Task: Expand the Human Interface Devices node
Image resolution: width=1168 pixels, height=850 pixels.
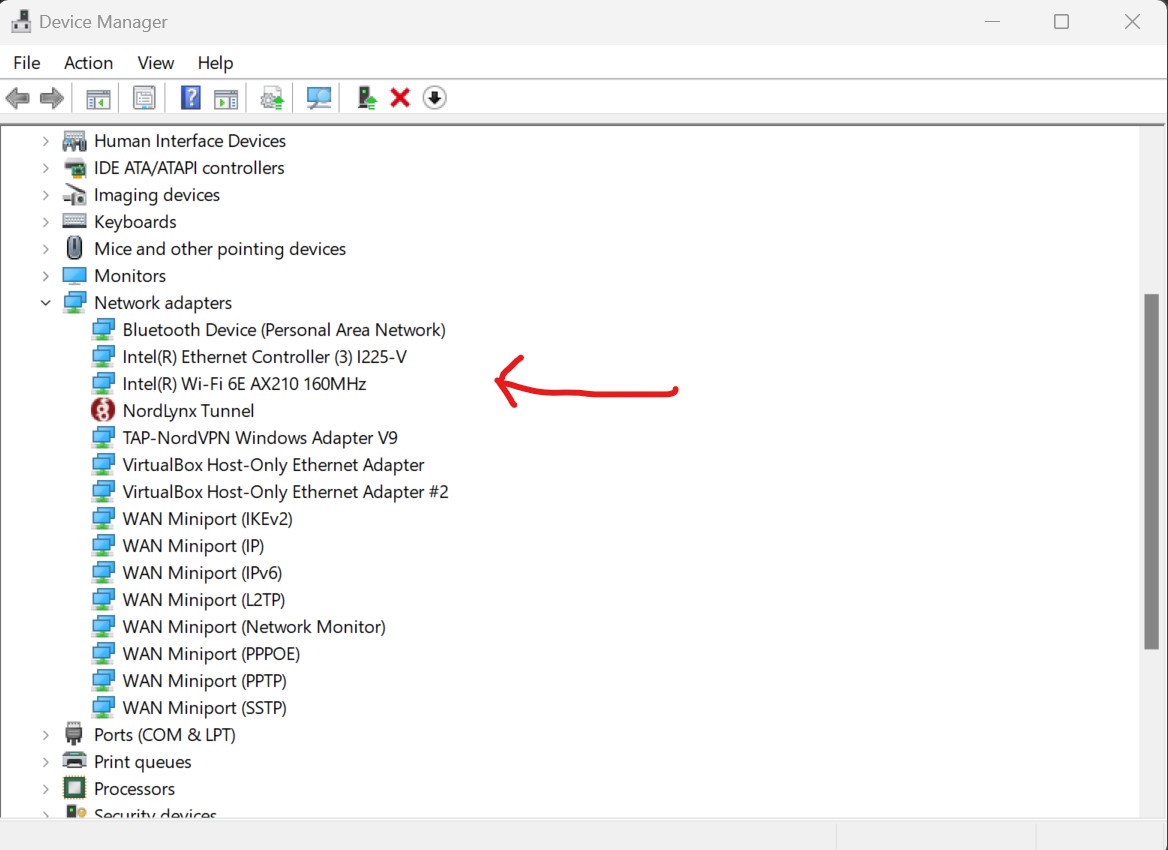Action: point(45,140)
